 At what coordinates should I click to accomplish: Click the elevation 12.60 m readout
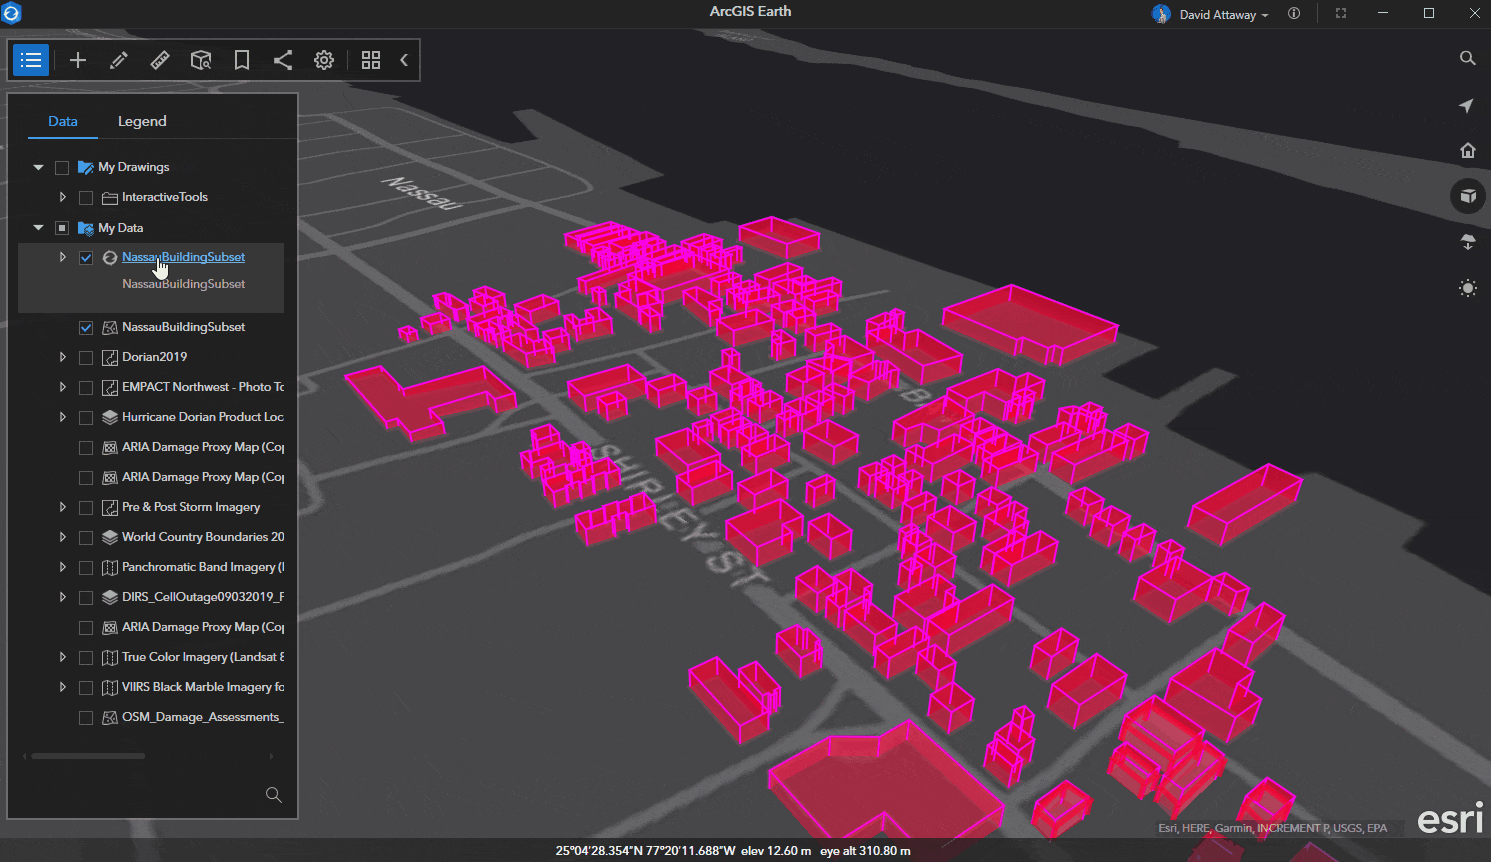pos(776,851)
